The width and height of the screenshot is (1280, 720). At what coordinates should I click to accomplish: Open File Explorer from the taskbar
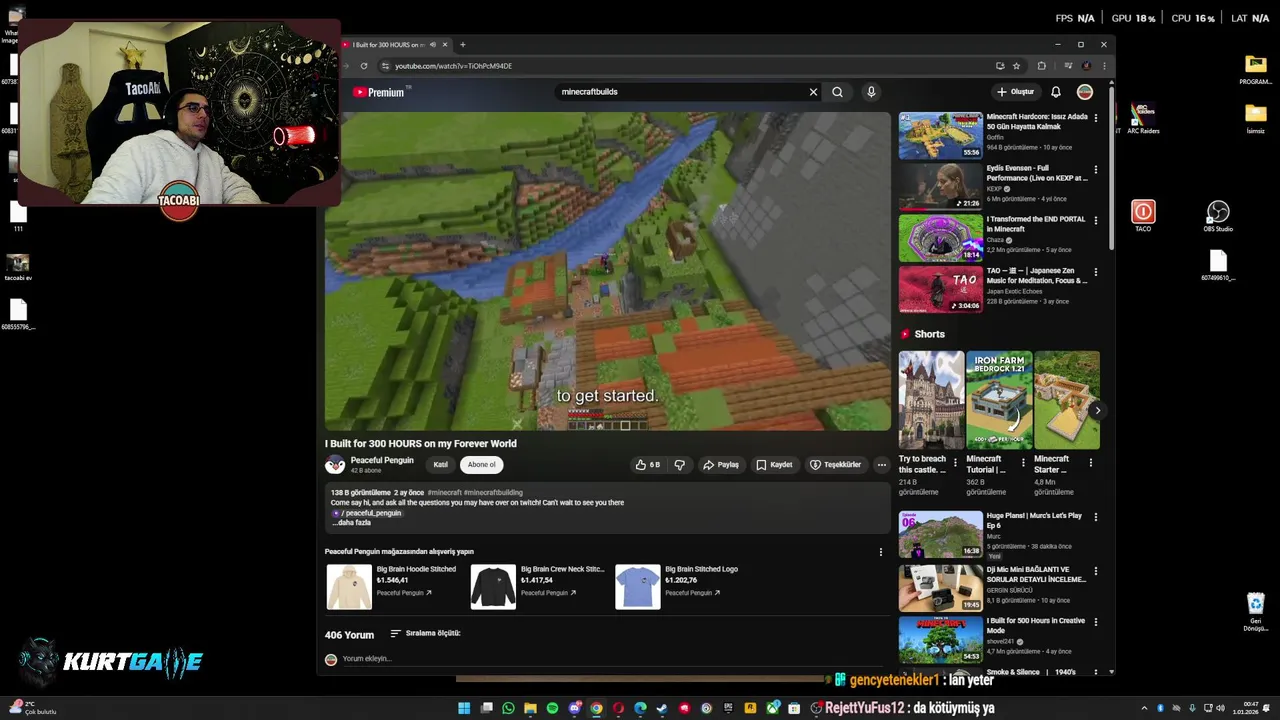530,708
